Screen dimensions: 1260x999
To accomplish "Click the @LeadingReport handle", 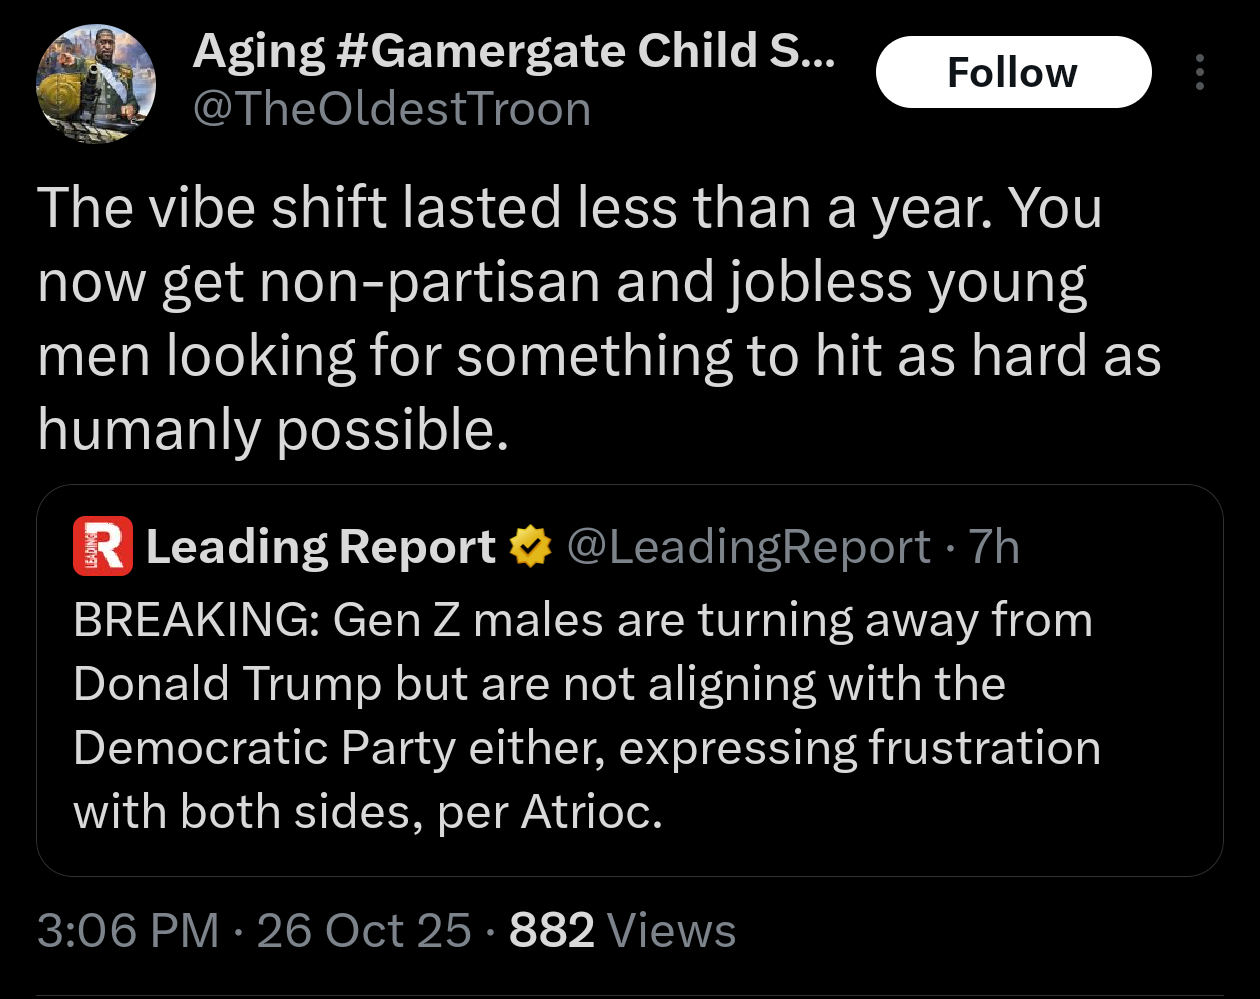I will tap(748, 547).
